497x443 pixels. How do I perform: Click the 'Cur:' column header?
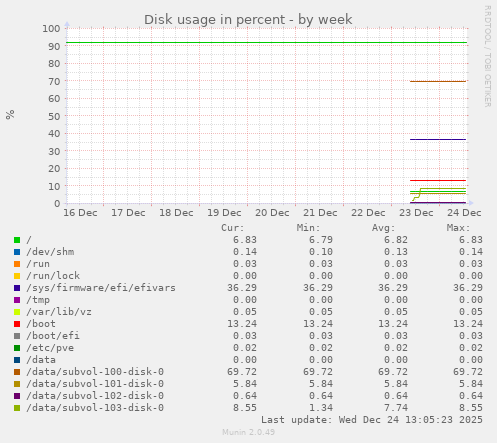point(233,228)
